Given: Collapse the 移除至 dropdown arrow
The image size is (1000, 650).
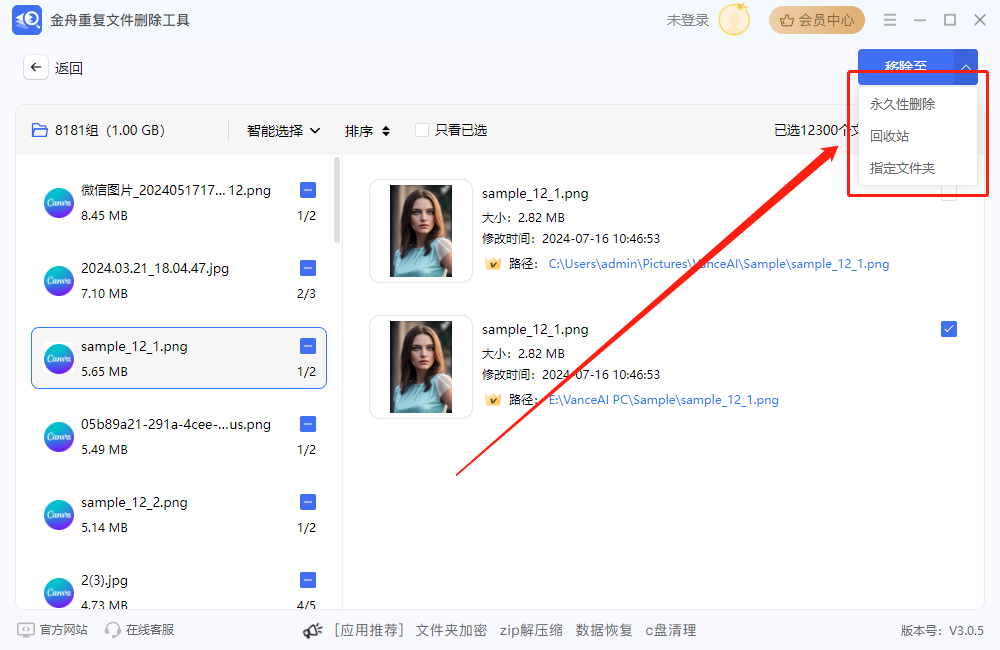Looking at the screenshot, I should click(x=966, y=66).
